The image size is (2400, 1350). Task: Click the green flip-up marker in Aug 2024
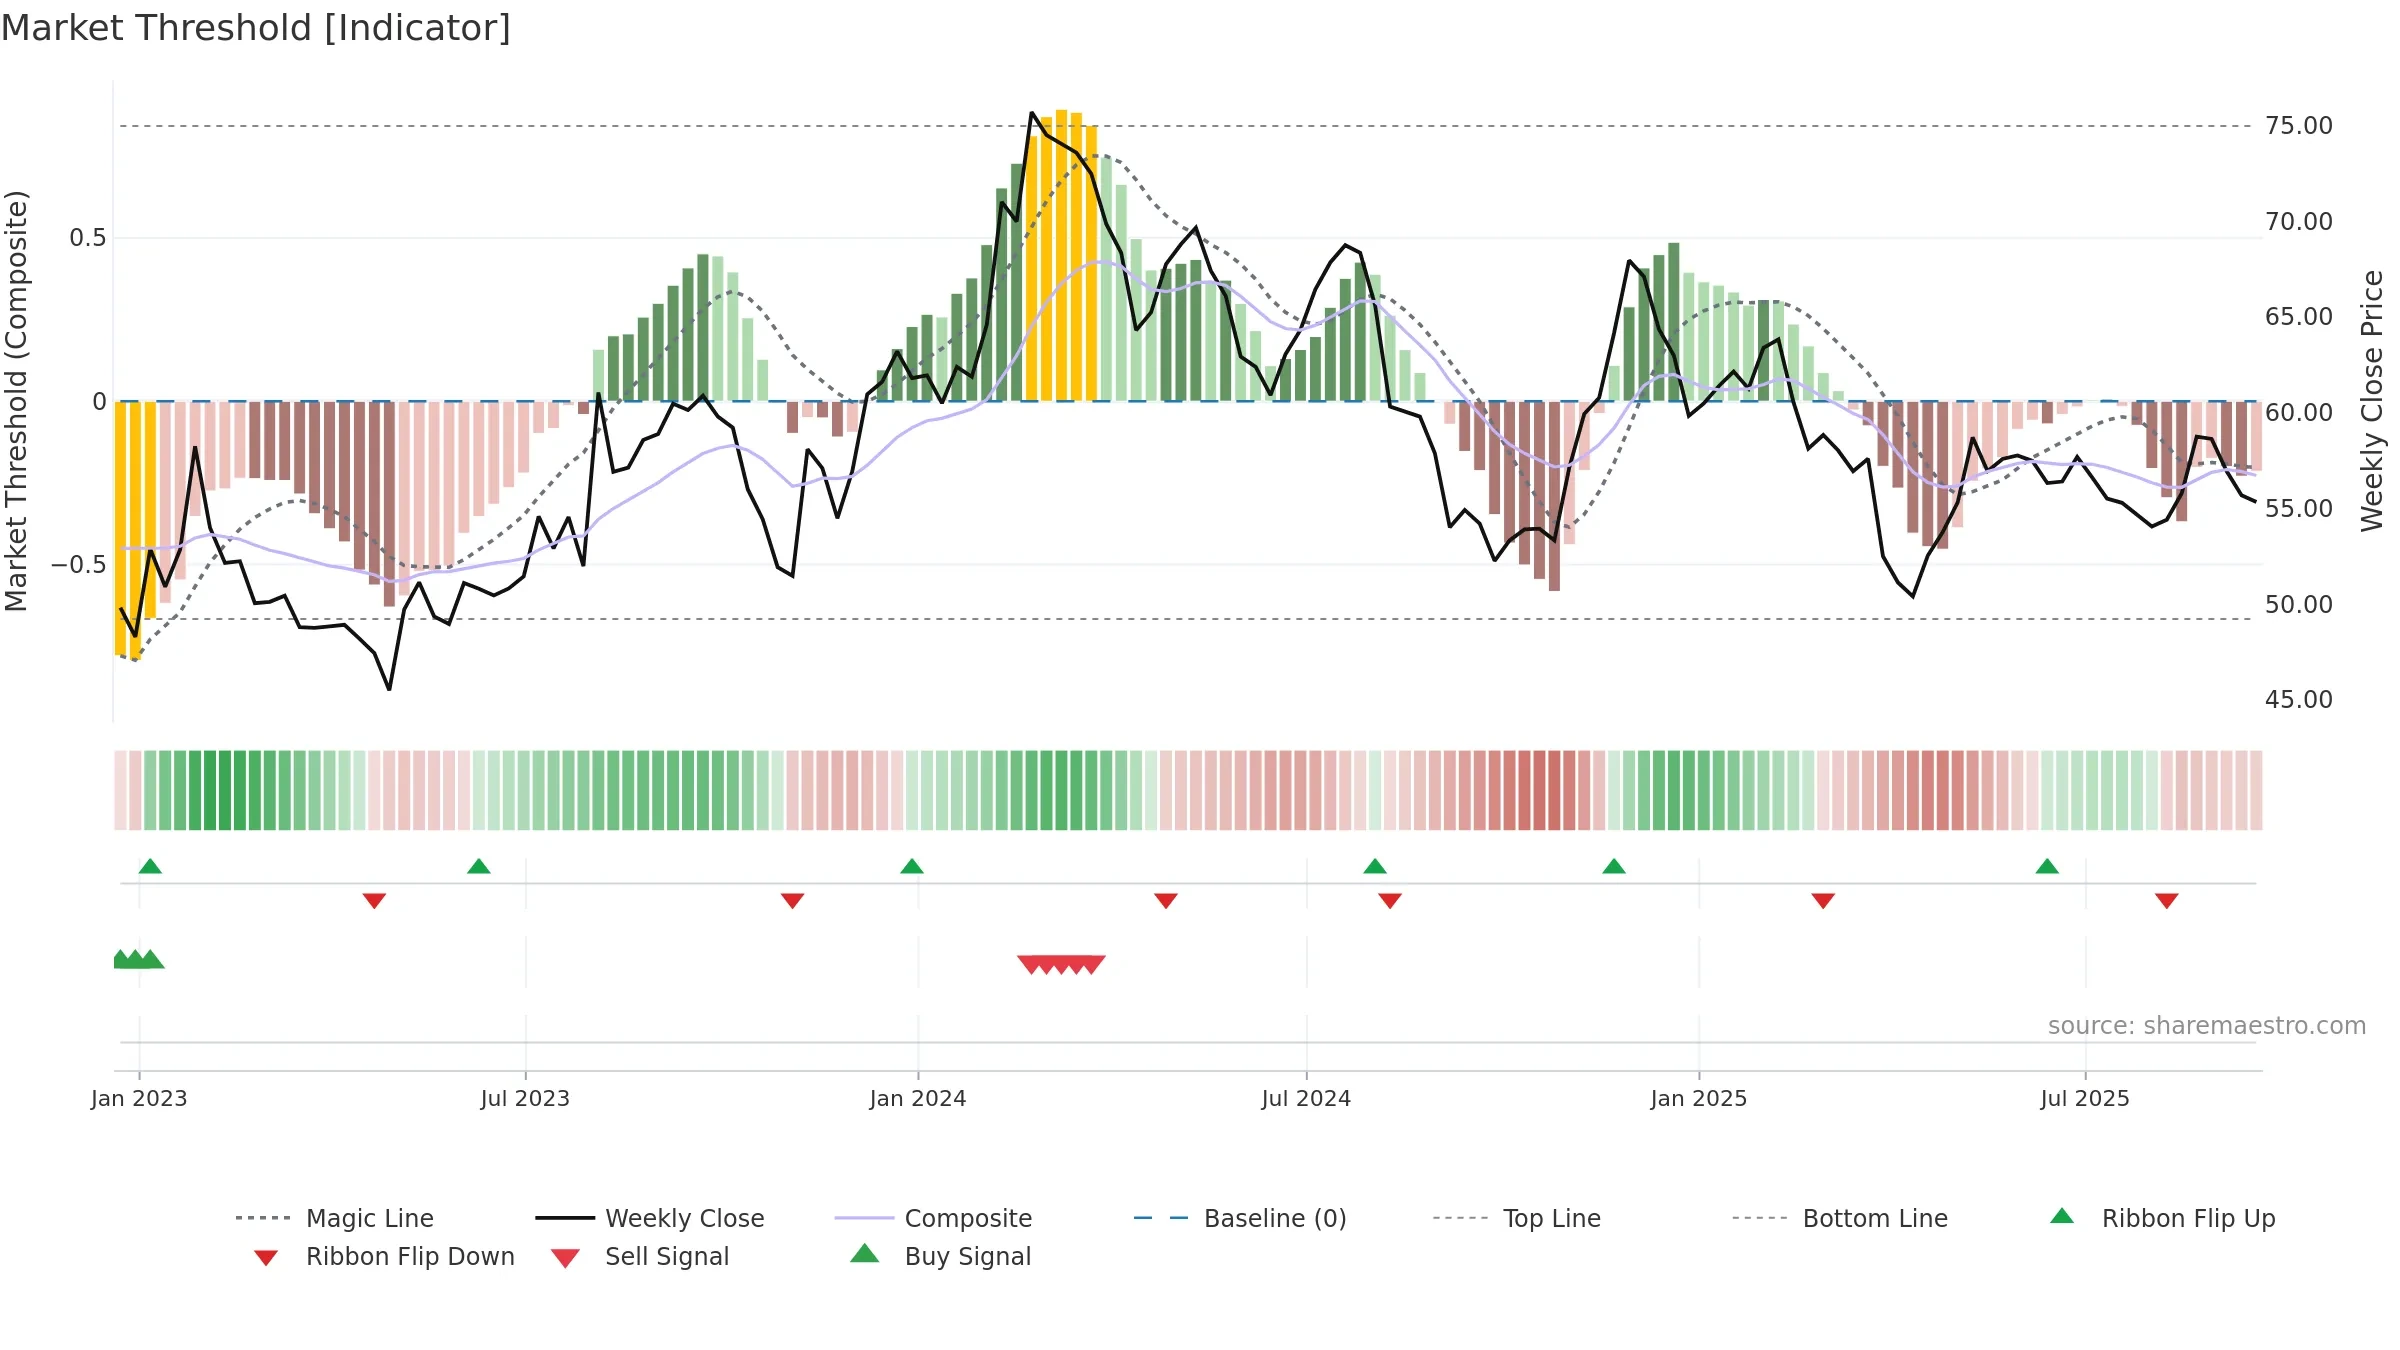(1375, 866)
